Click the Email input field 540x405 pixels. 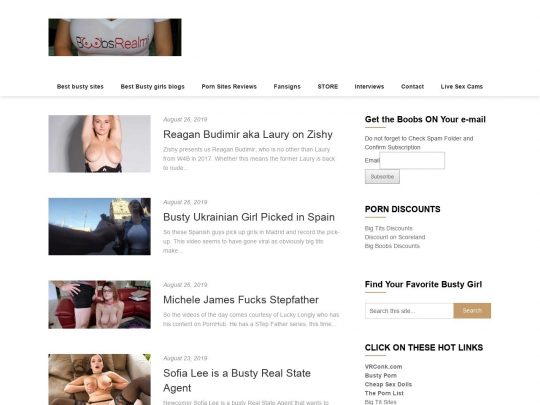point(412,160)
